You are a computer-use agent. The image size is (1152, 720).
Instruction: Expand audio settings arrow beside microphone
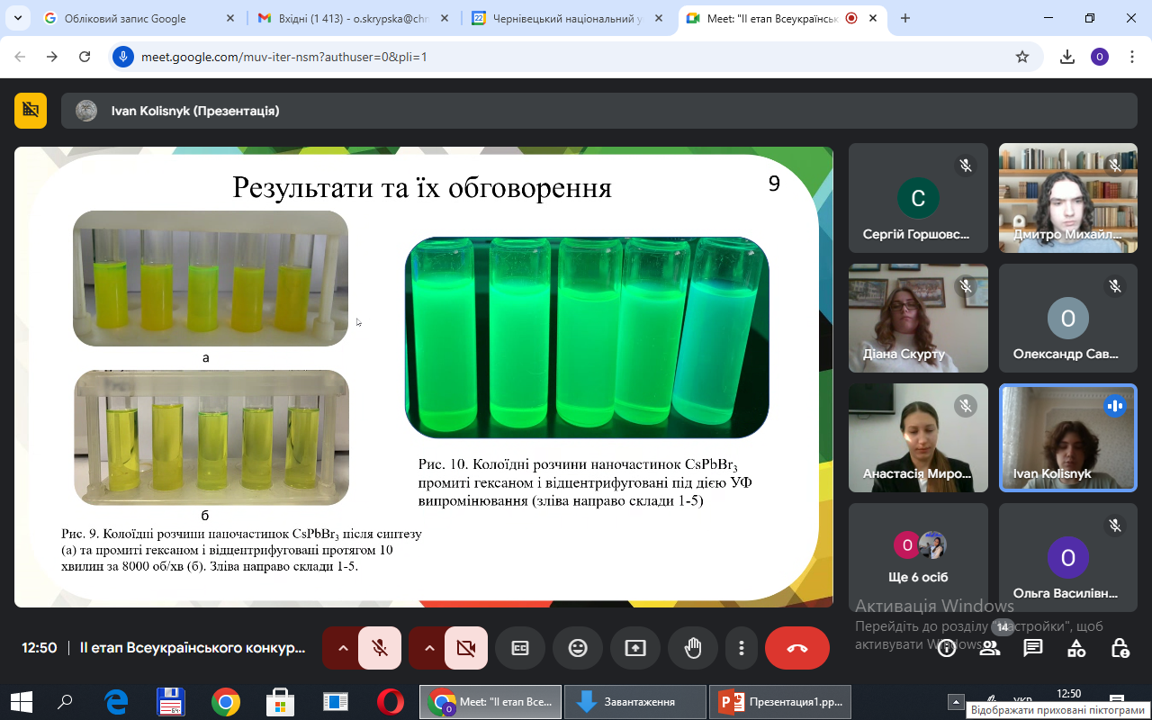[342, 648]
